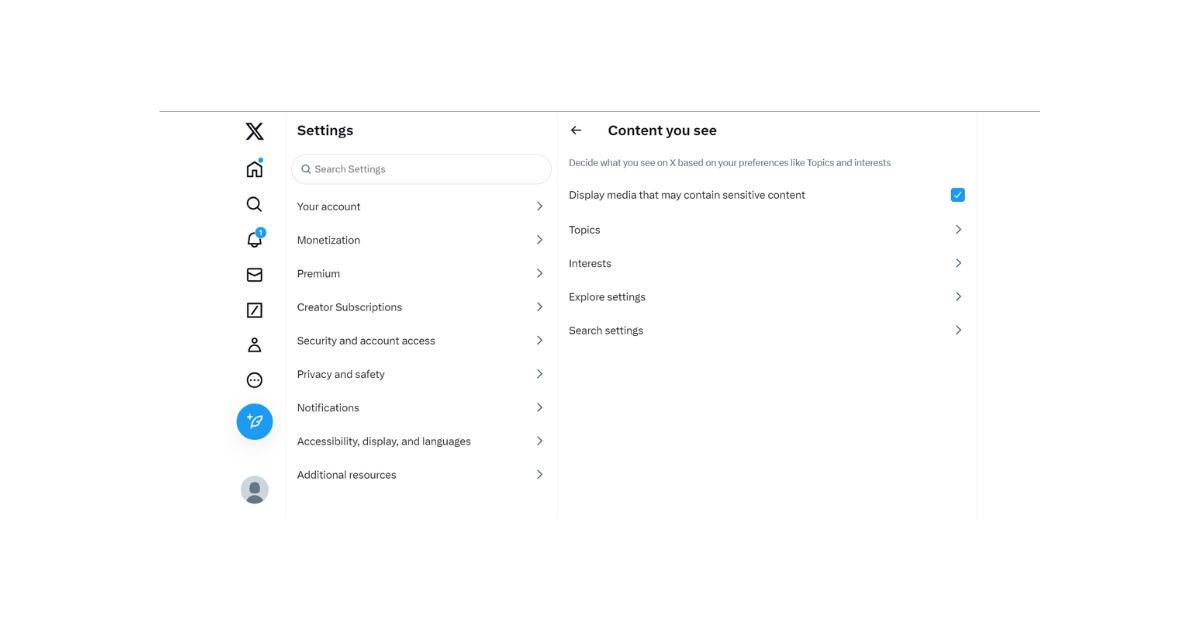Screen dimensions: 1200x630
Task: Uncheck Display media with sensitive content
Action: tap(958, 195)
